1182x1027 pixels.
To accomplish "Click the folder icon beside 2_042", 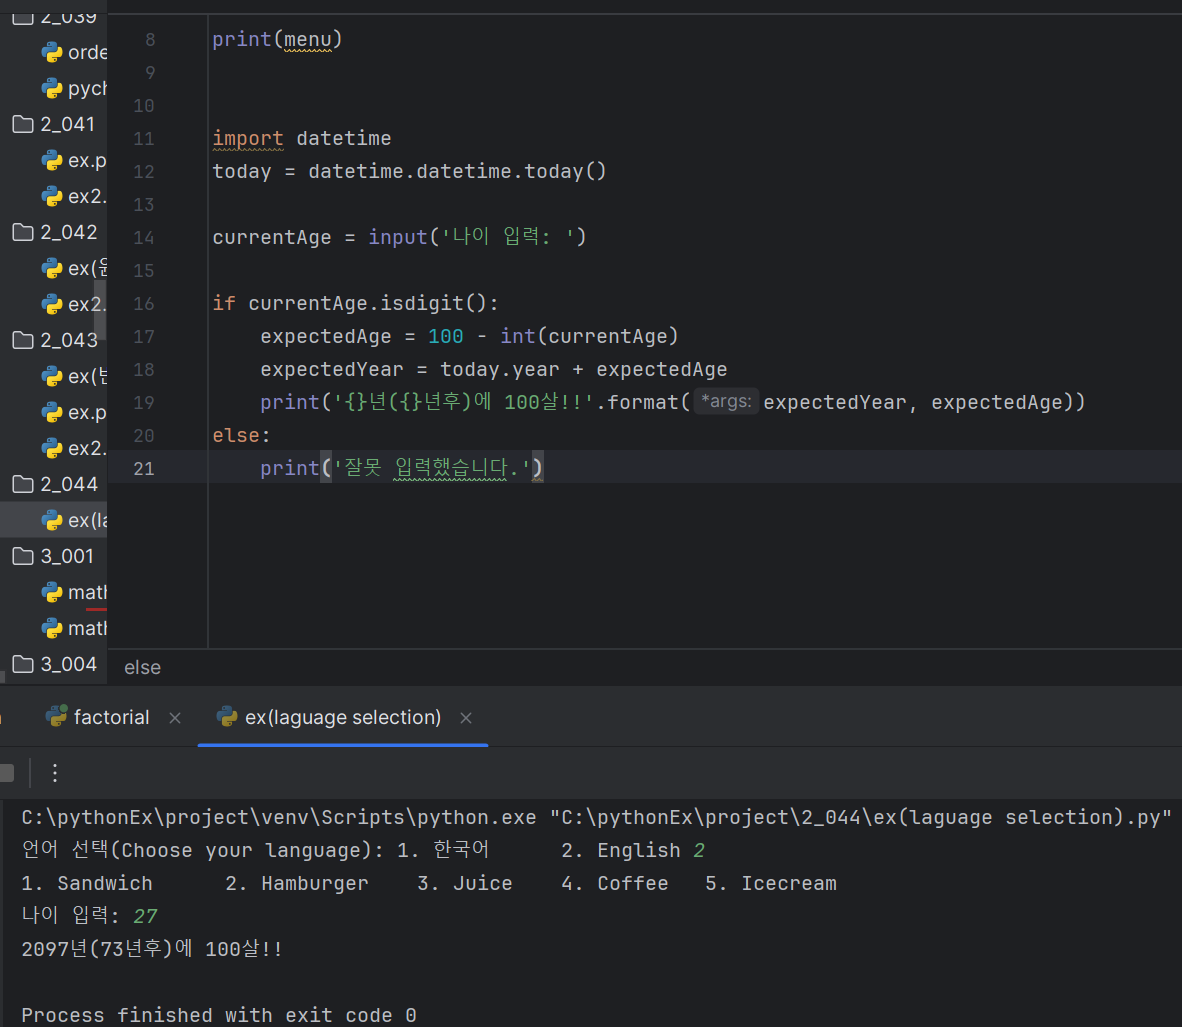I will (x=23, y=231).
